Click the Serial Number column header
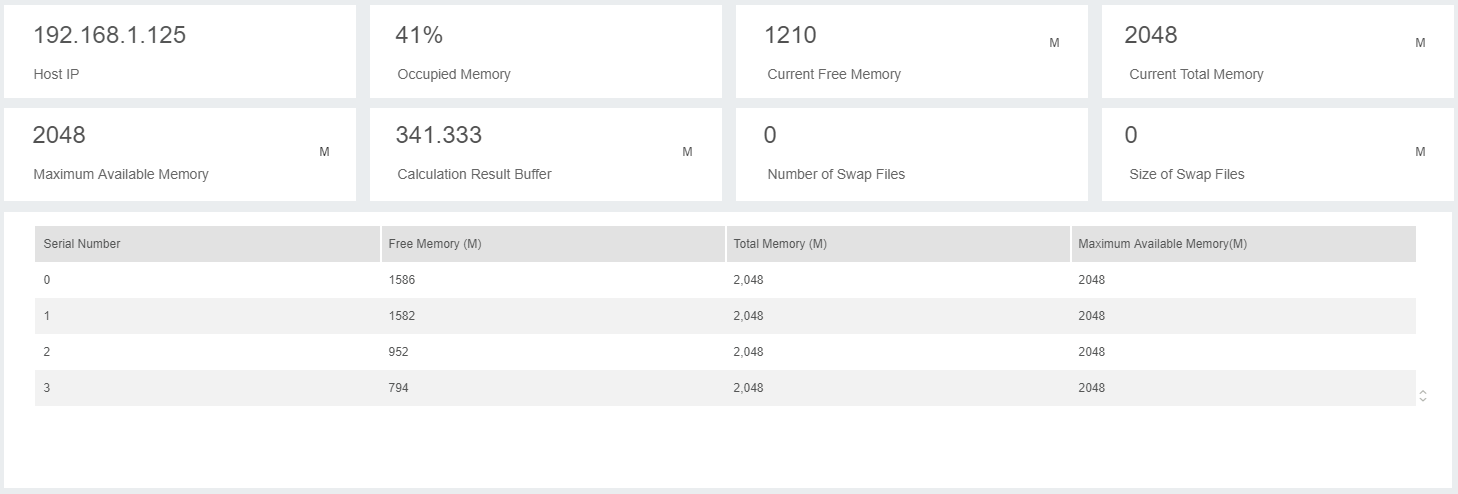The height and width of the screenshot is (494, 1458). click(82, 244)
